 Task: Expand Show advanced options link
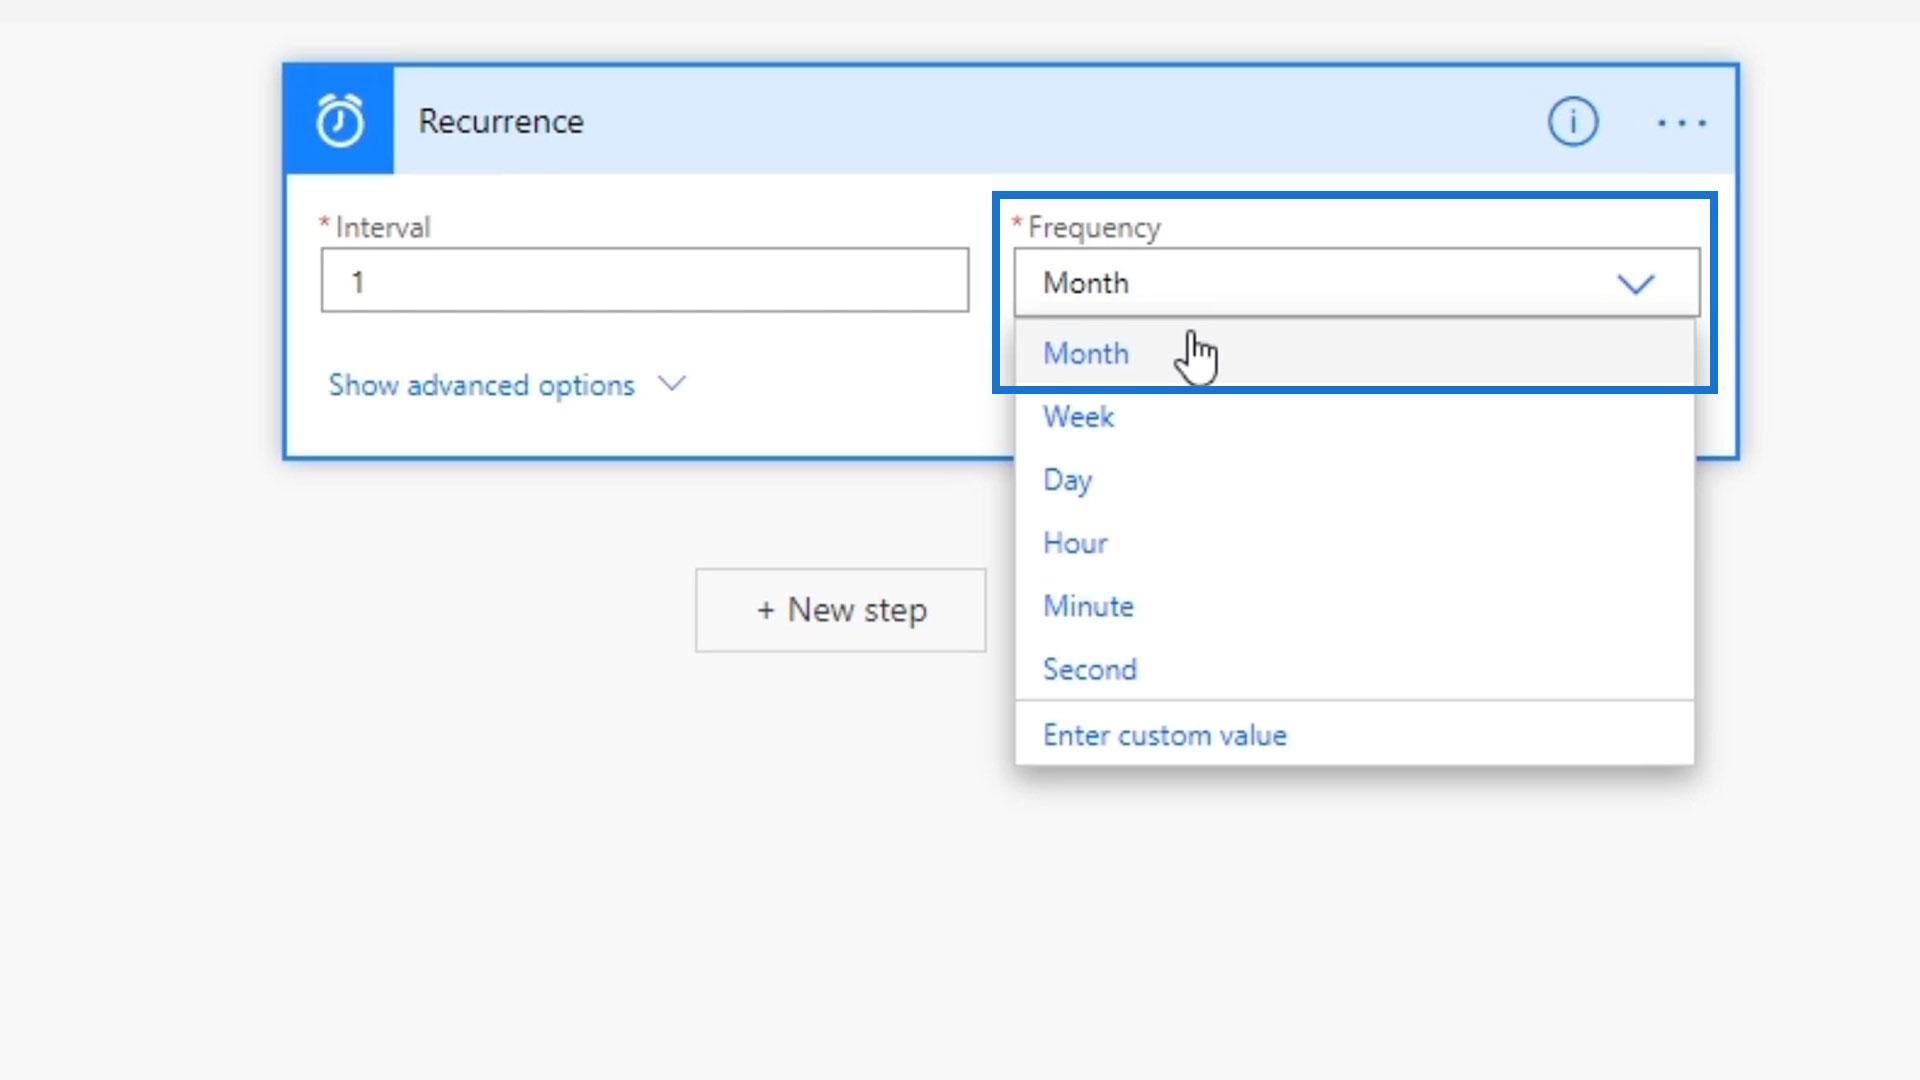pyautogui.click(x=481, y=385)
